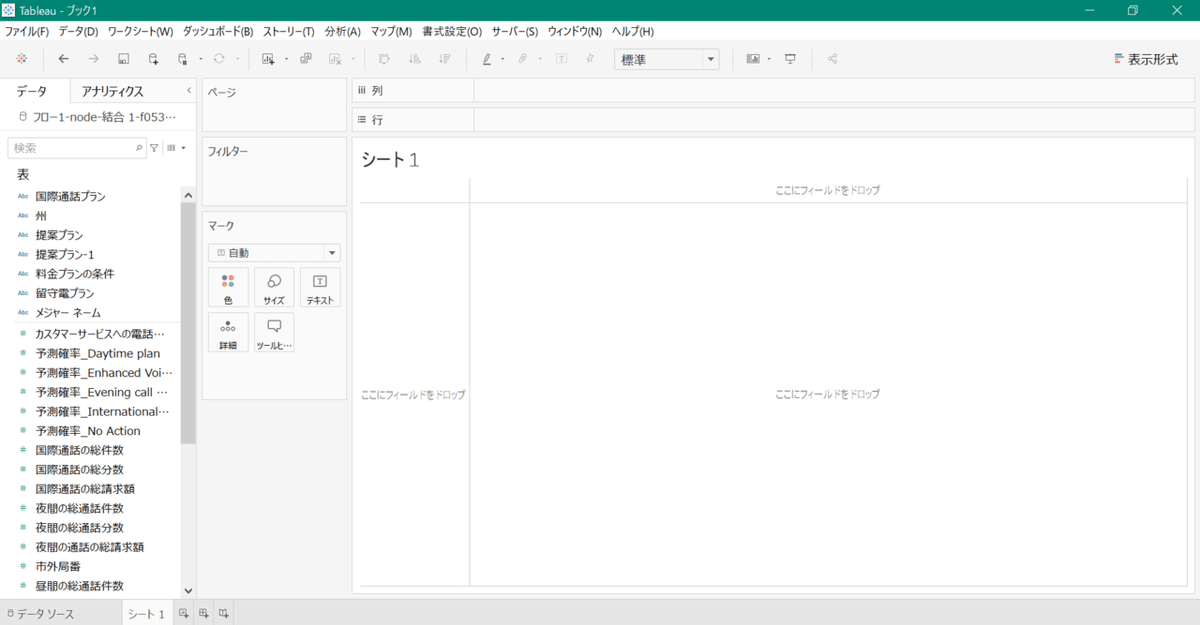Image resolution: width=1200 pixels, height=625 pixels.
Task: Click the ツールヒント Tooltip marks button
Action: pos(274,332)
